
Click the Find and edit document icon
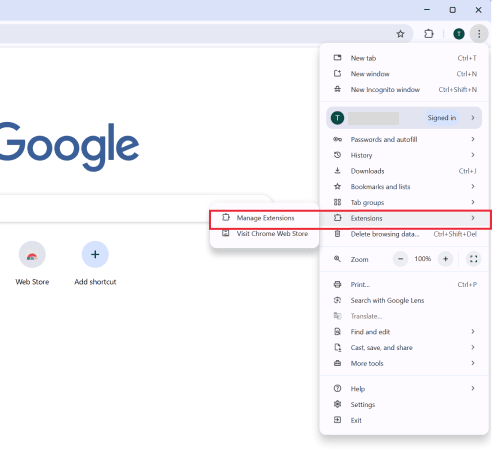point(337,331)
